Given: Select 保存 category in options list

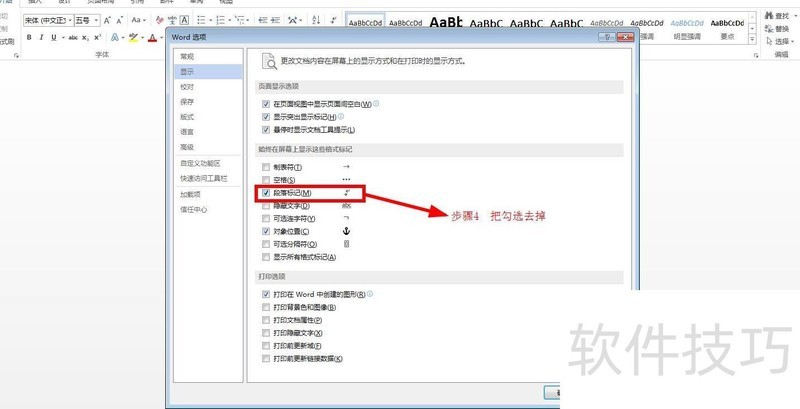Looking at the screenshot, I should 208,101.
